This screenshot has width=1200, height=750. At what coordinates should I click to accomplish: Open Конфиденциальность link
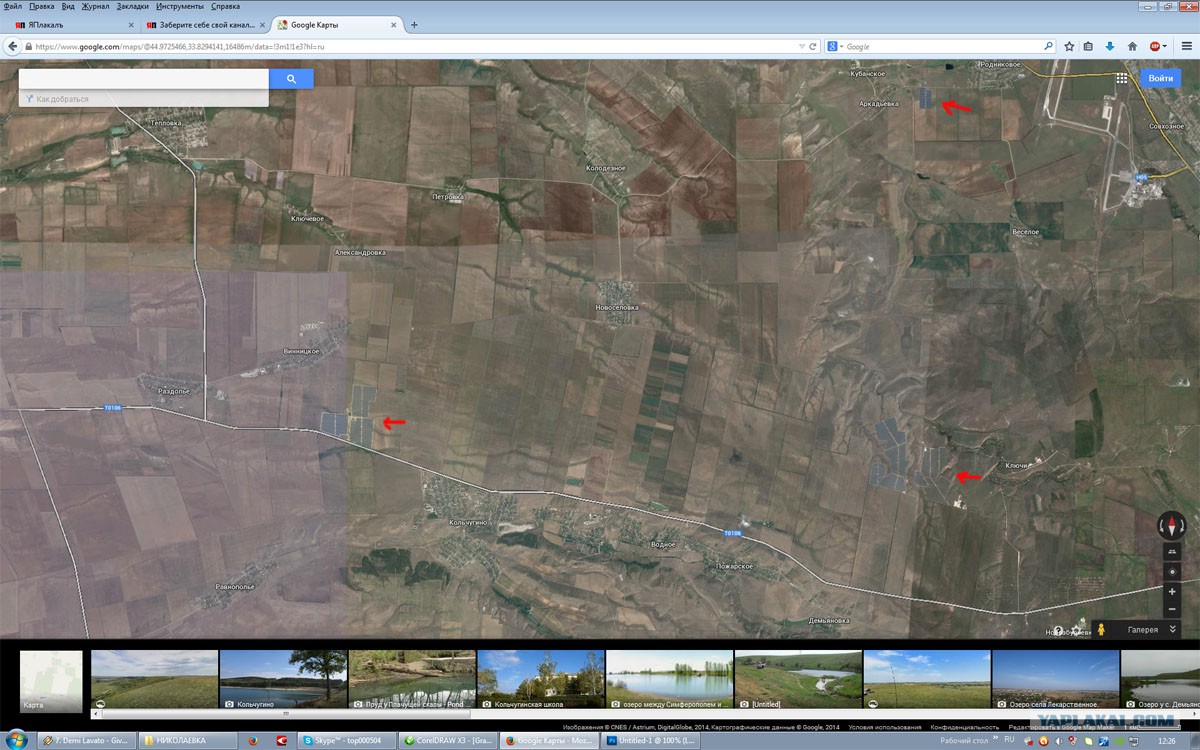tap(964, 727)
